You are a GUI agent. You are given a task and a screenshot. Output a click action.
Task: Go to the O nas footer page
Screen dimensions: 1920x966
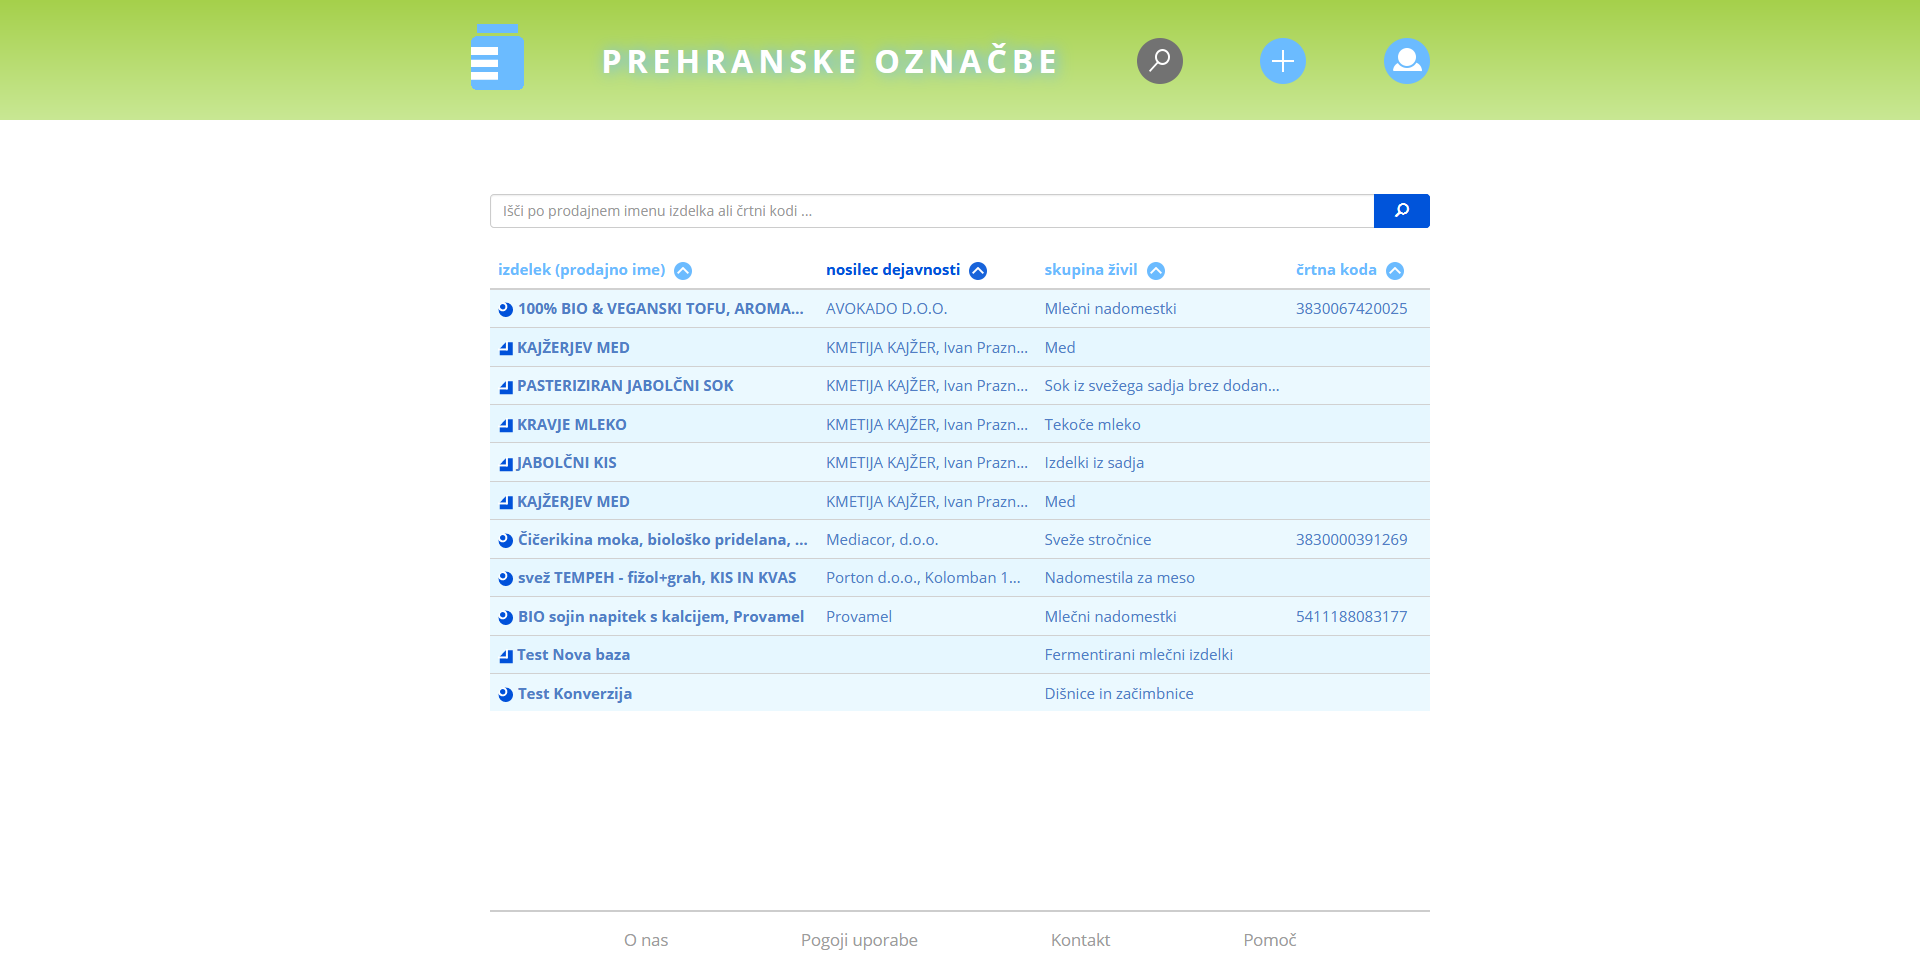tap(646, 940)
